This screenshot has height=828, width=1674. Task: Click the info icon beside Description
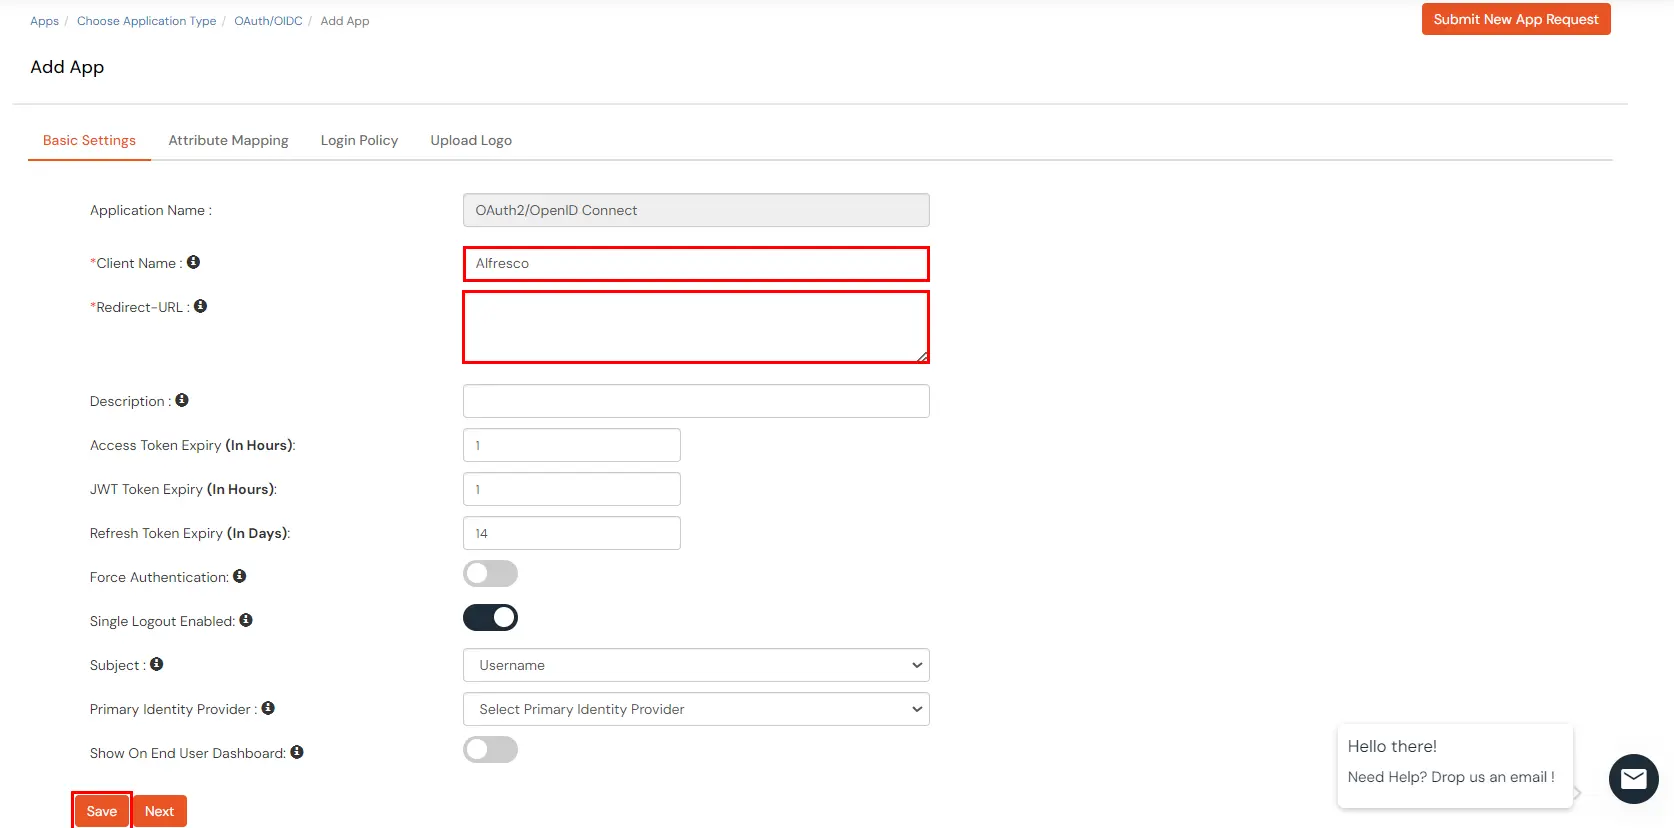(x=182, y=400)
